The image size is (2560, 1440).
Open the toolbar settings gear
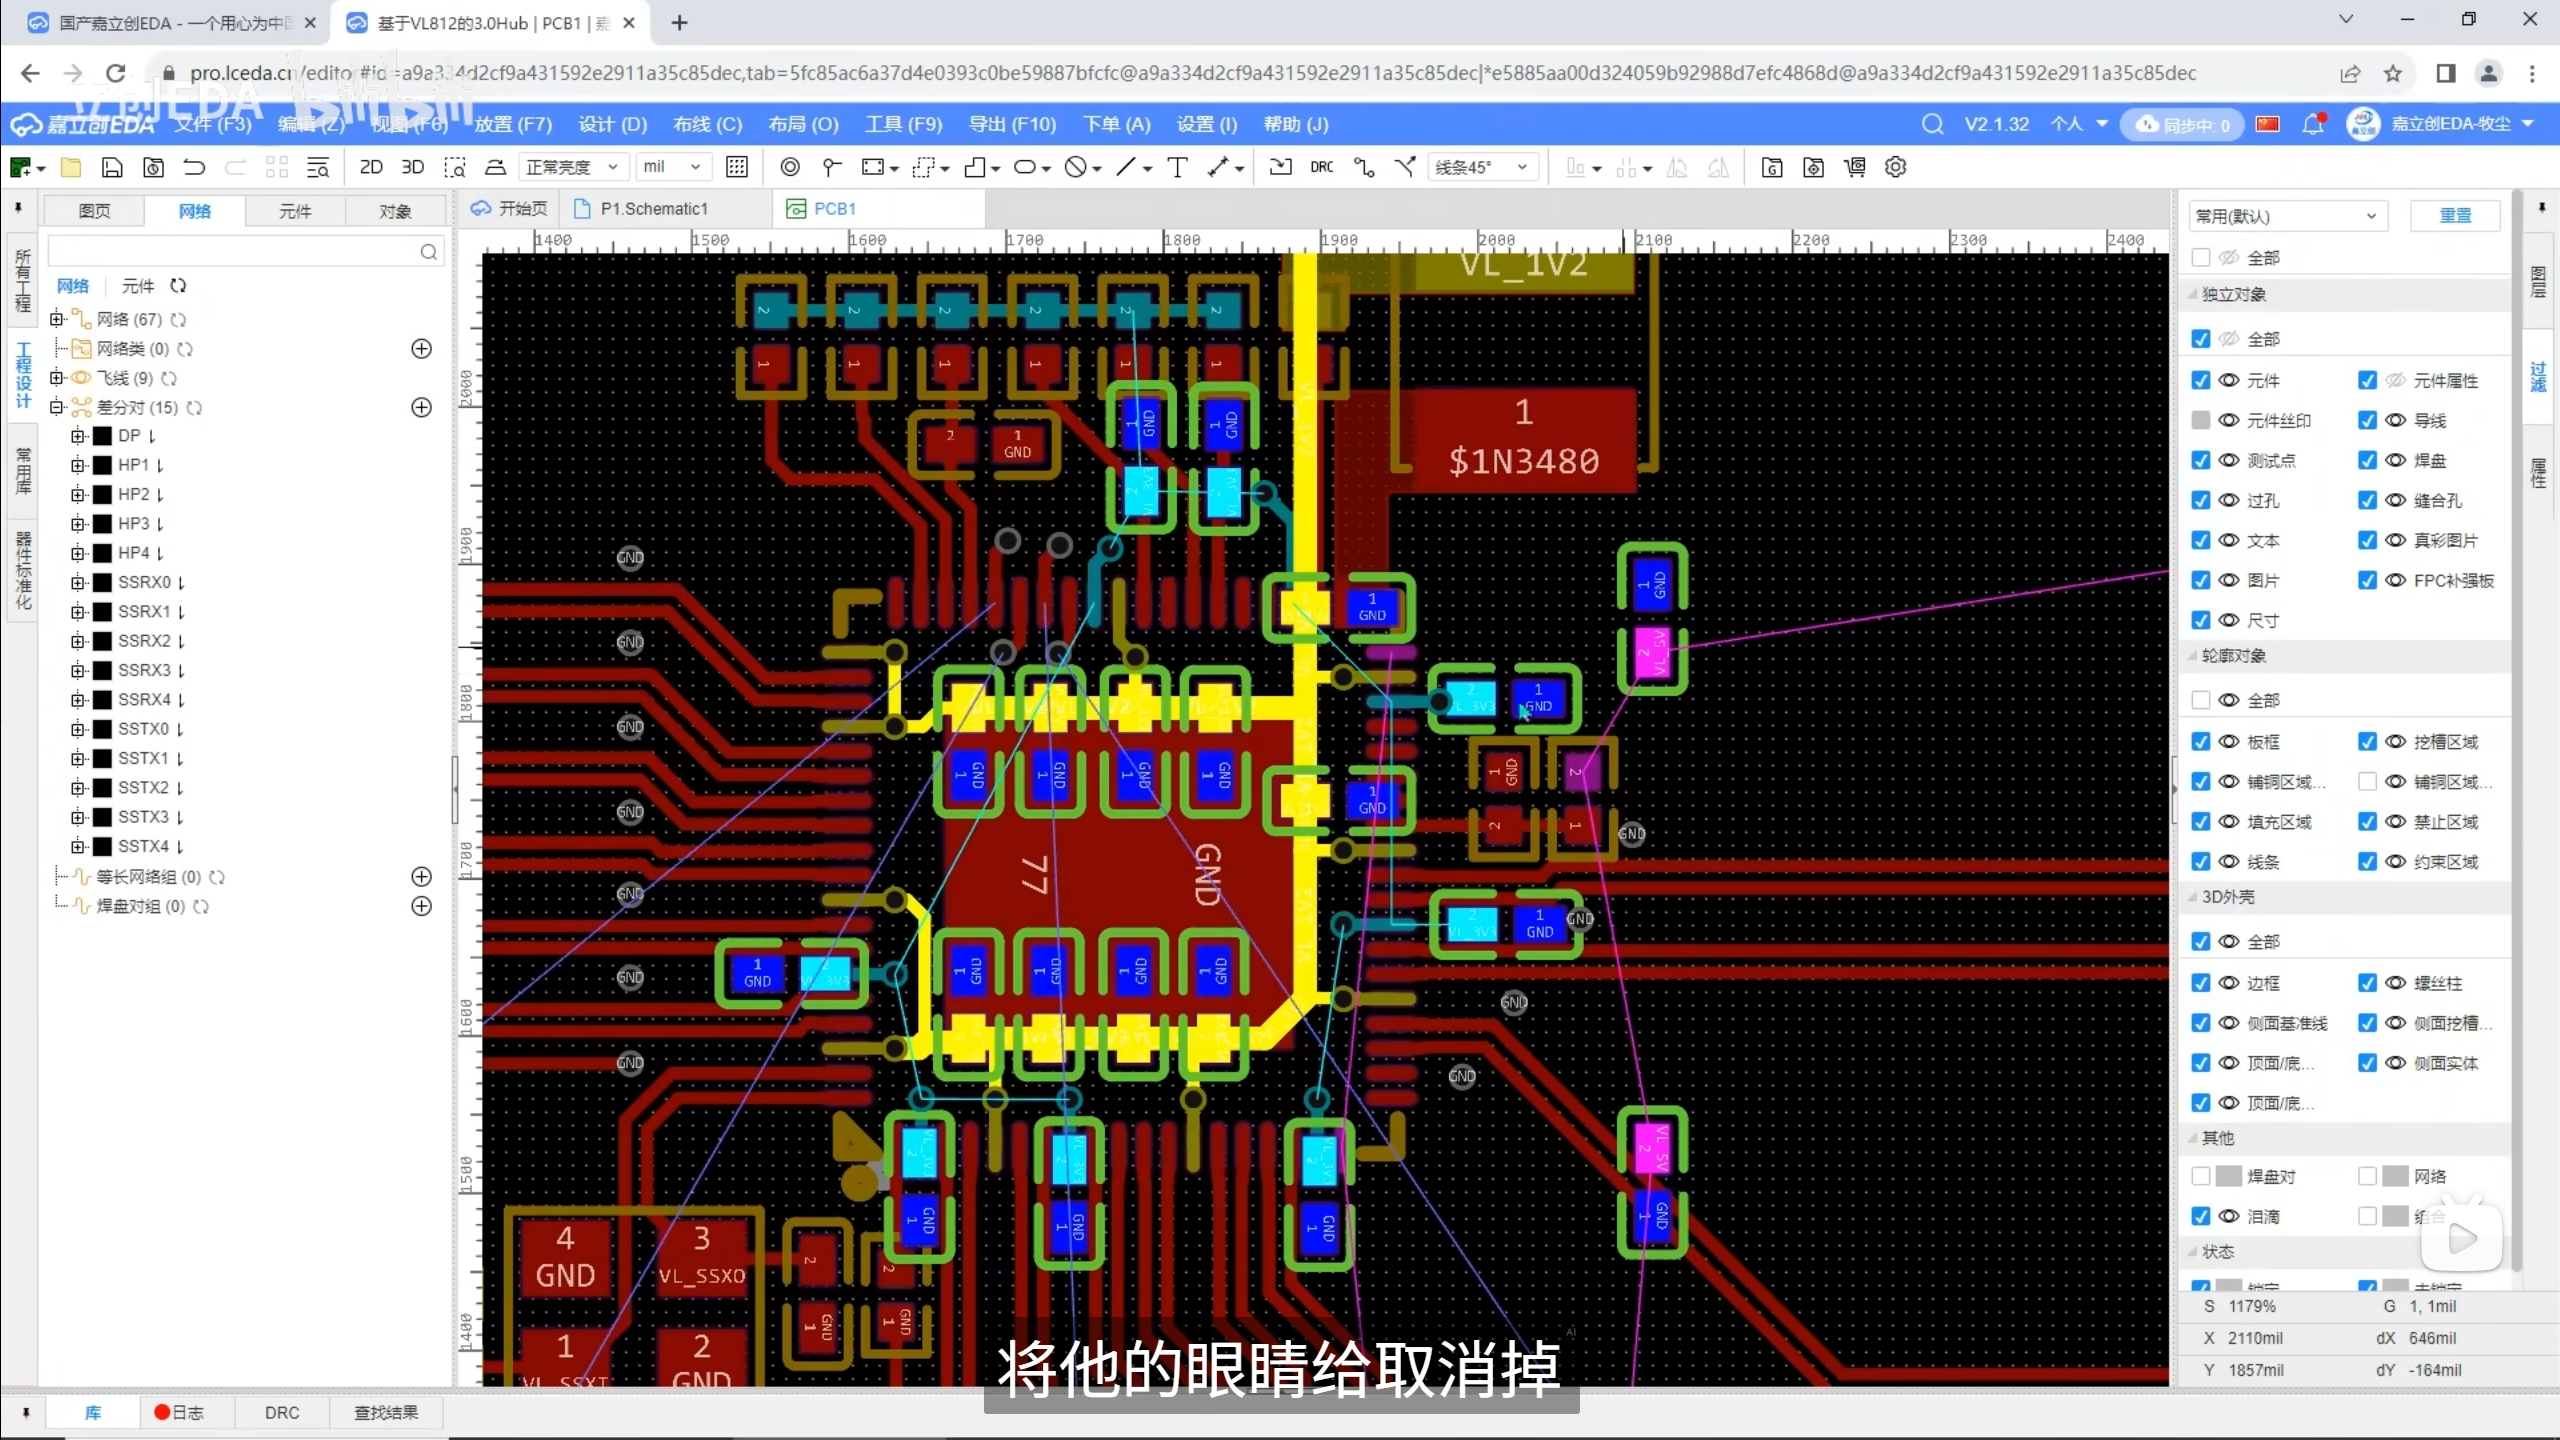[1895, 167]
